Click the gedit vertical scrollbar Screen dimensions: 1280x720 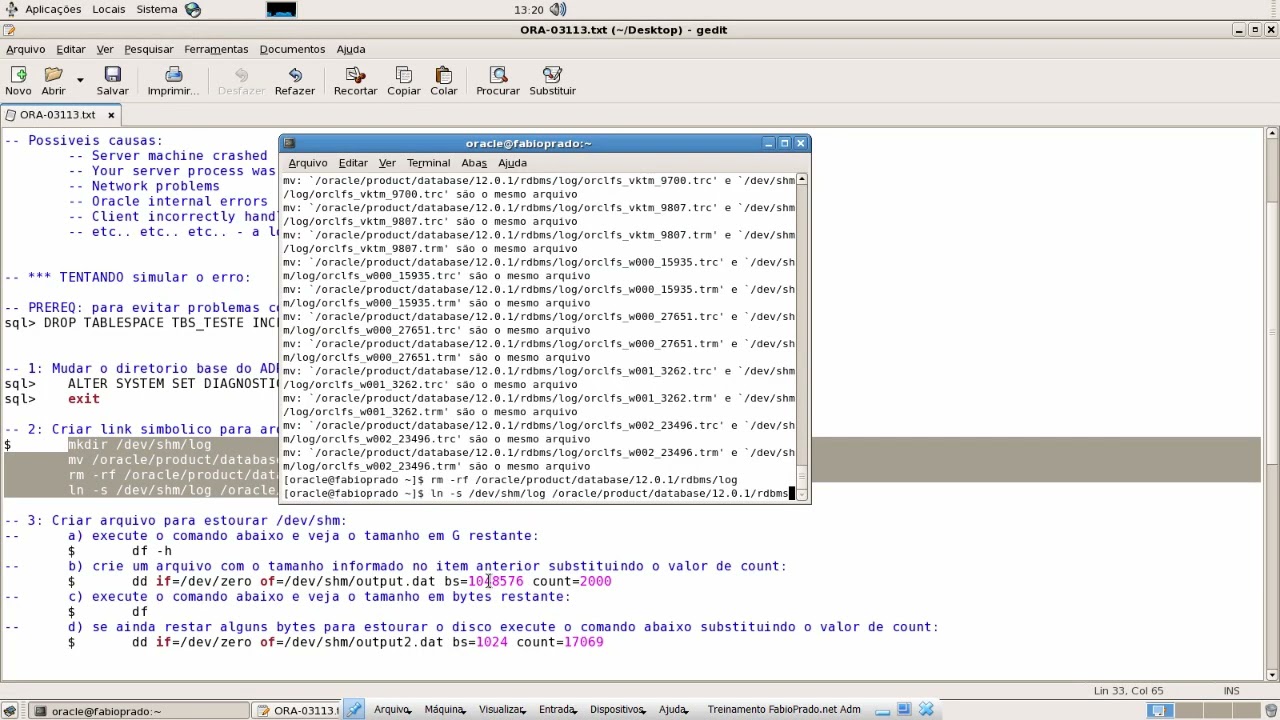pos(1272,404)
